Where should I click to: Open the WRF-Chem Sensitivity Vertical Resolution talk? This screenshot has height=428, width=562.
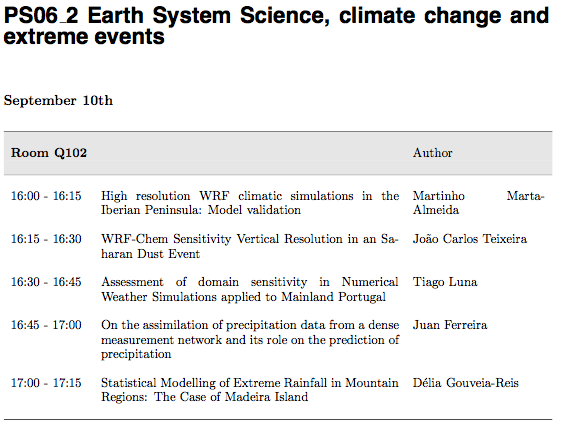coord(250,246)
